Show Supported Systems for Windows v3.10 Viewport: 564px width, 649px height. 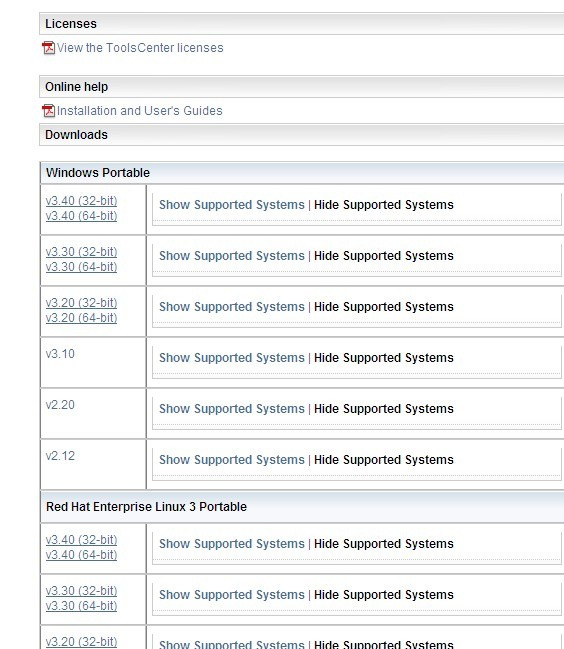pyautogui.click(x=232, y=358)
